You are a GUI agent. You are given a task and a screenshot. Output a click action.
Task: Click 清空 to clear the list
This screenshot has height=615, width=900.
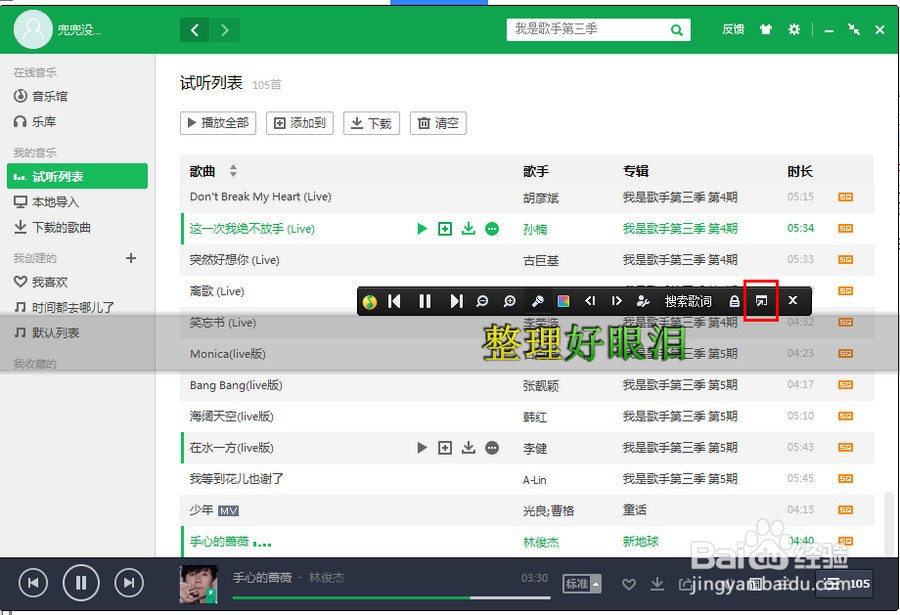438,123
